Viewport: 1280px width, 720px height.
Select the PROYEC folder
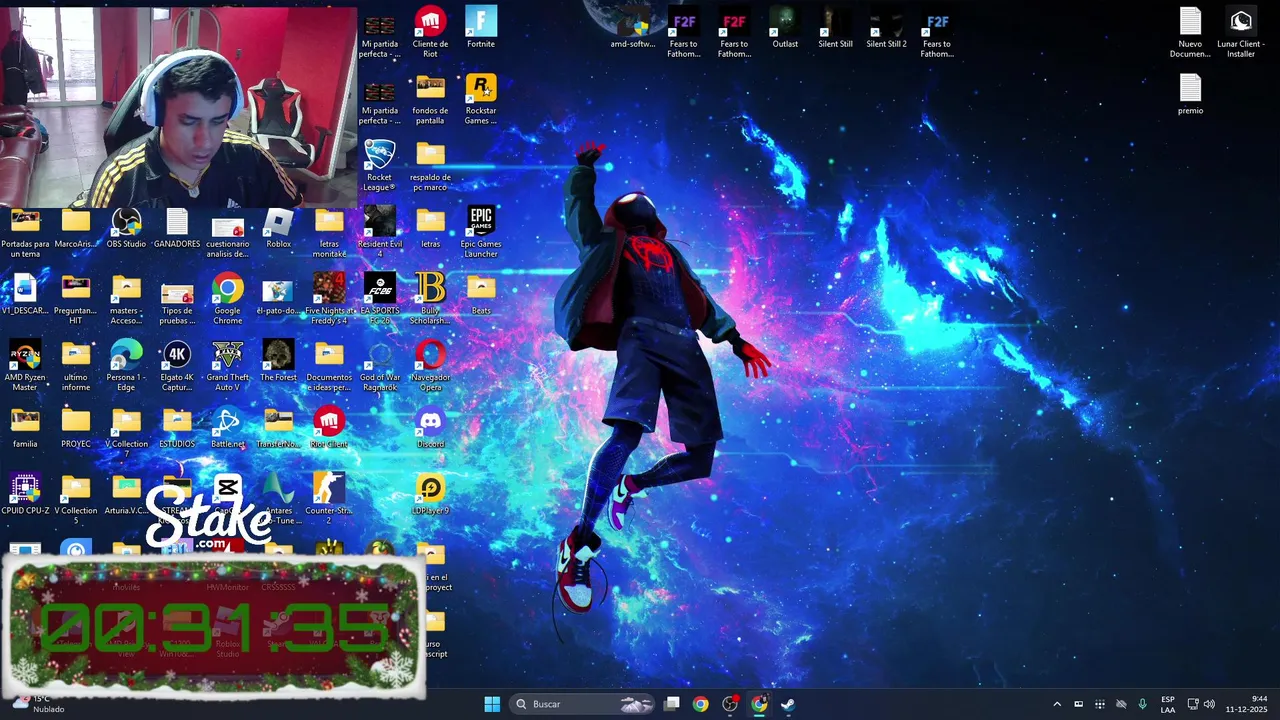point(76,428)
